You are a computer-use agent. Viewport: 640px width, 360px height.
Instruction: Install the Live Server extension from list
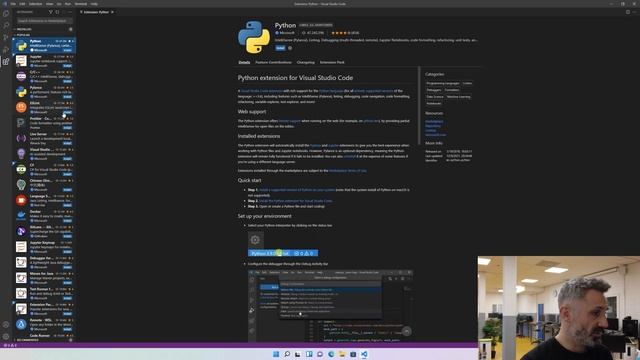(67, 143)
